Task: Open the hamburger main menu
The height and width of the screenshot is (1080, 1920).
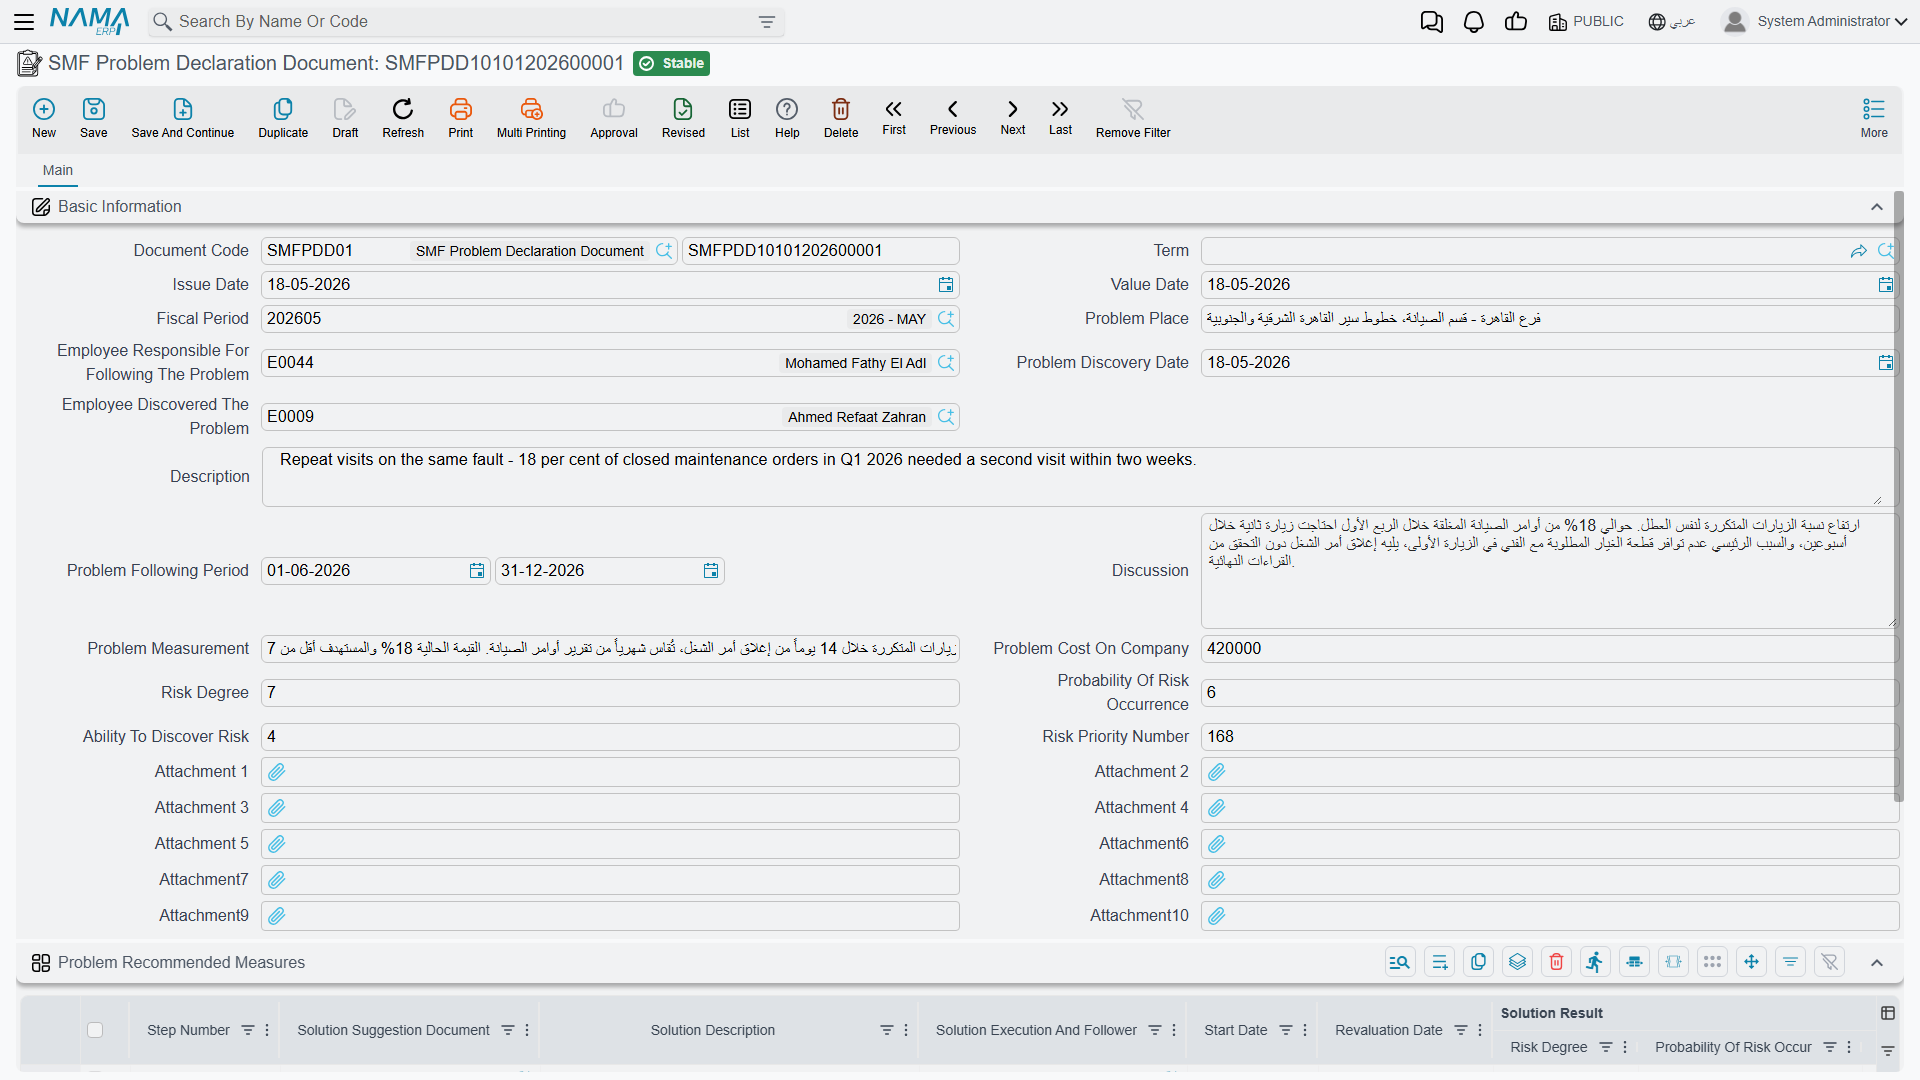Action: click(x=24, y=21)
